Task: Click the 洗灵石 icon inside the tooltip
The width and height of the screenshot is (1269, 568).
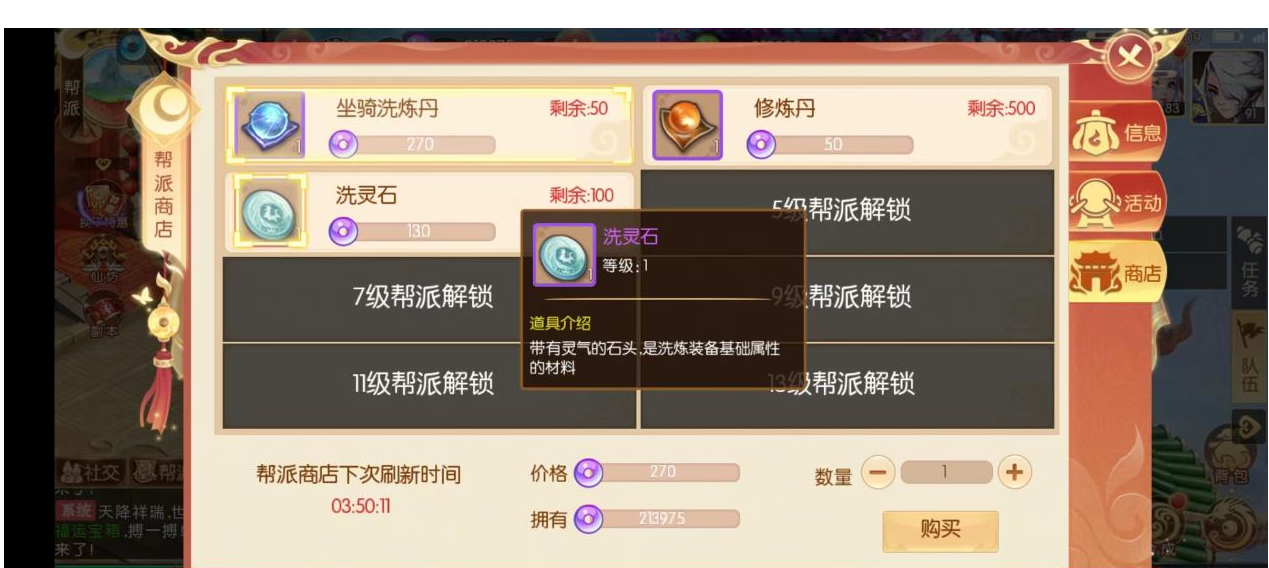Action: pos(564,255)
